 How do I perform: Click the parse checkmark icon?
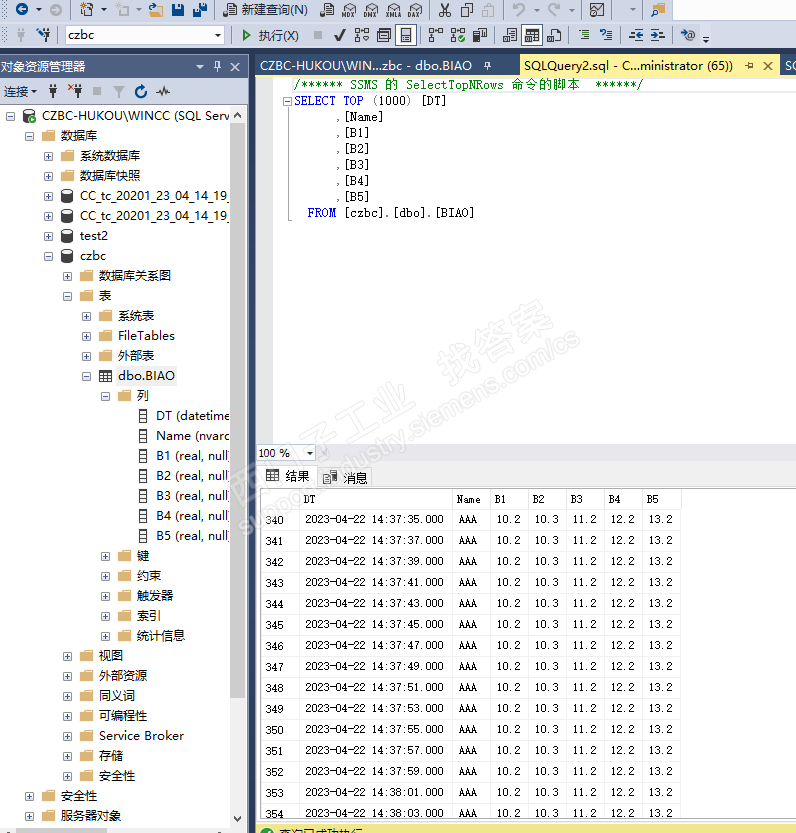340,36
